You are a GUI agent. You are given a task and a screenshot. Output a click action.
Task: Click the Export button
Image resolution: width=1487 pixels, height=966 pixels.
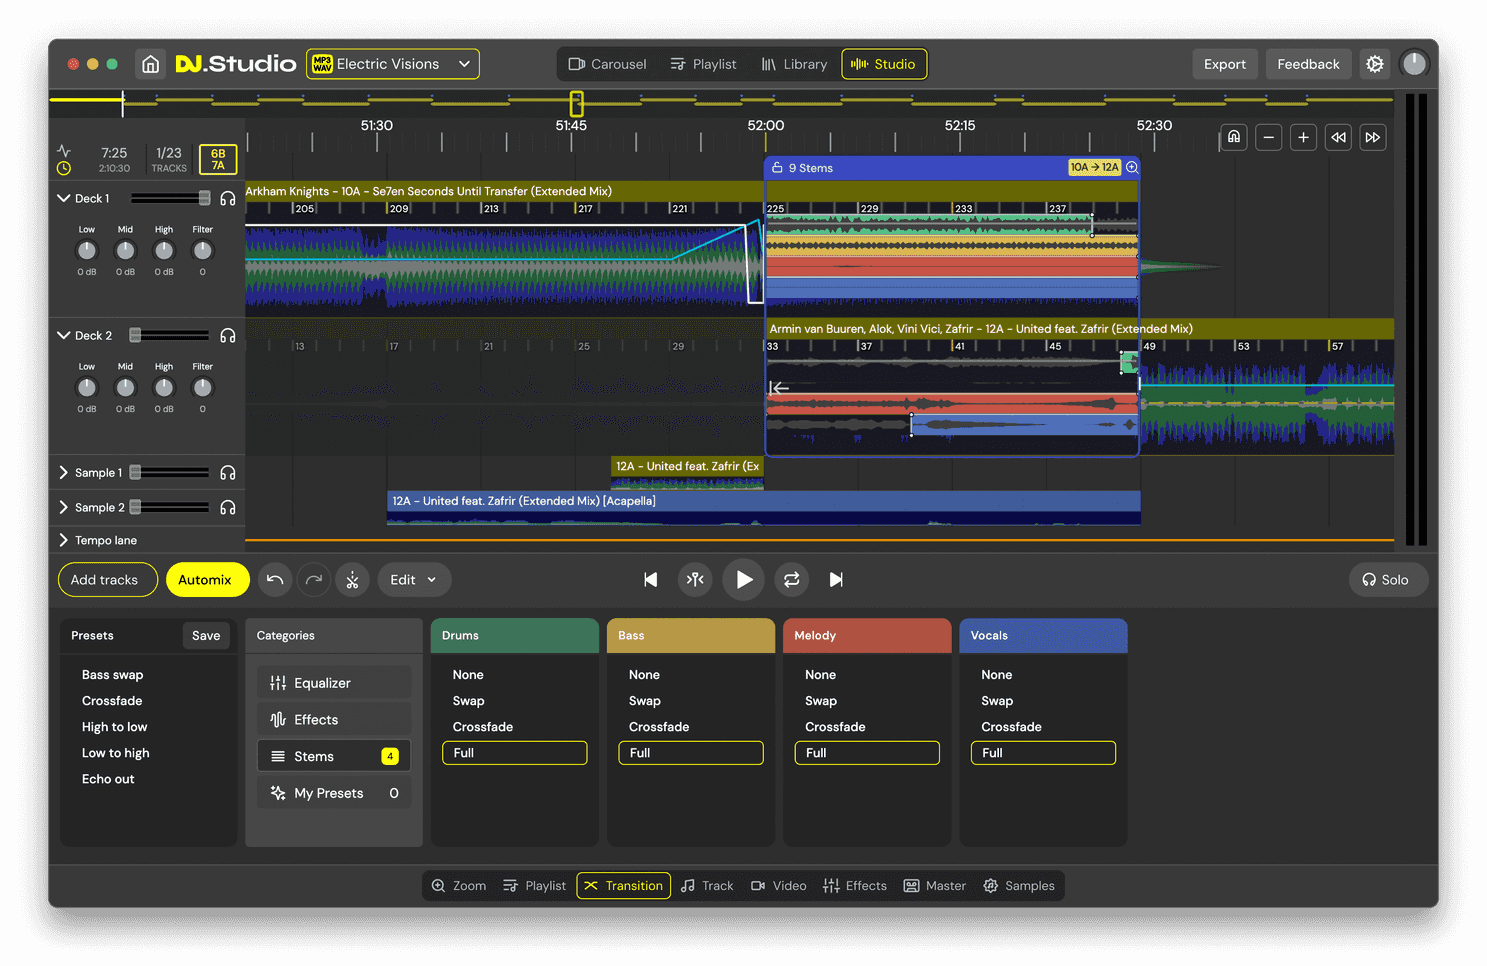(1224, 64)
